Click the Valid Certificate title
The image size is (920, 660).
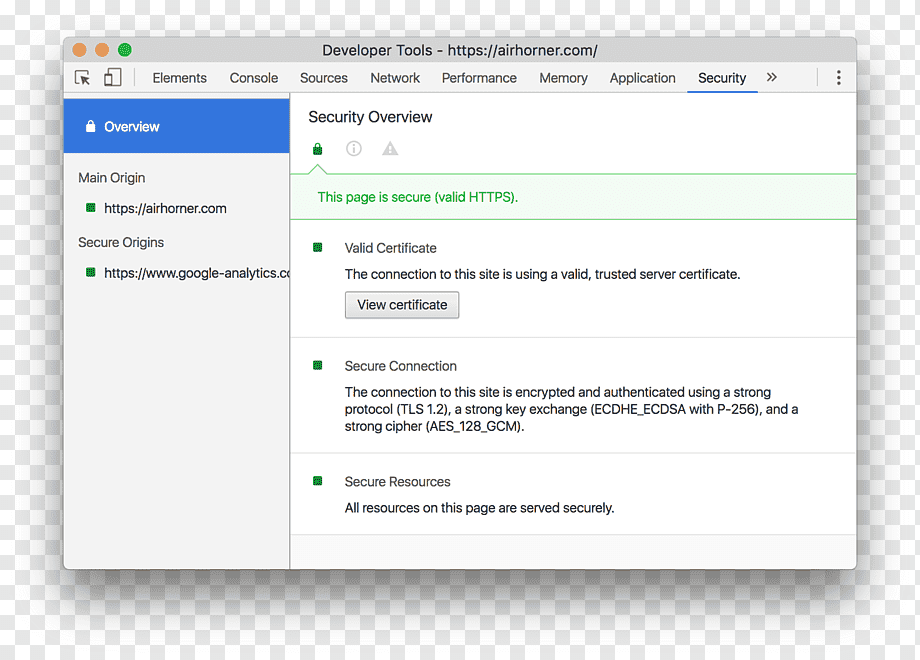[390, 248]
